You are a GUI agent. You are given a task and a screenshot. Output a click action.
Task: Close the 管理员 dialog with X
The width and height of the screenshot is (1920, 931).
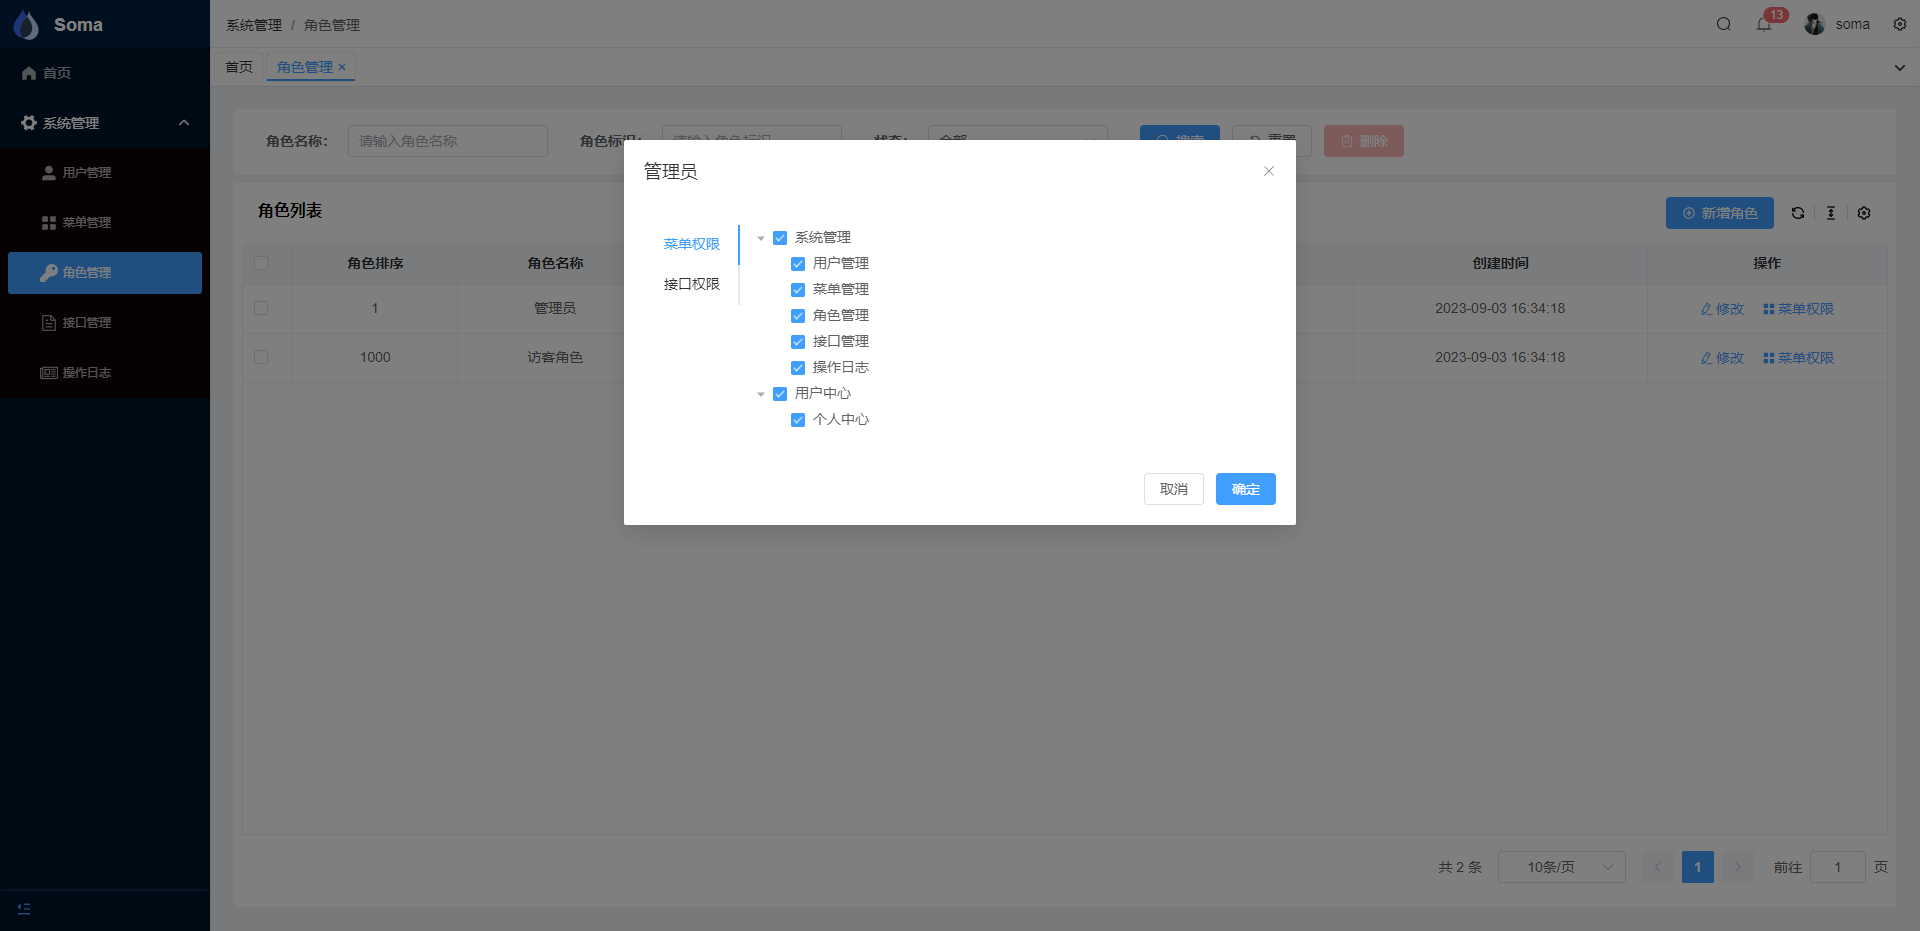coord(1269,171)
